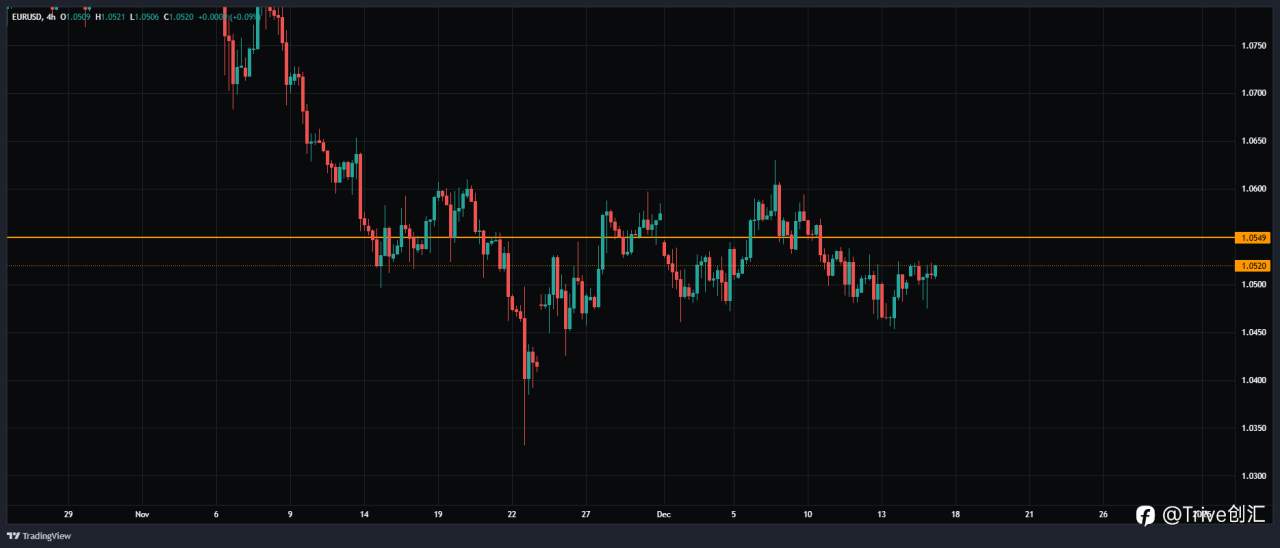Click the 9 date label on time axis
Screen dimensions: 1280x548
(289, 514)
